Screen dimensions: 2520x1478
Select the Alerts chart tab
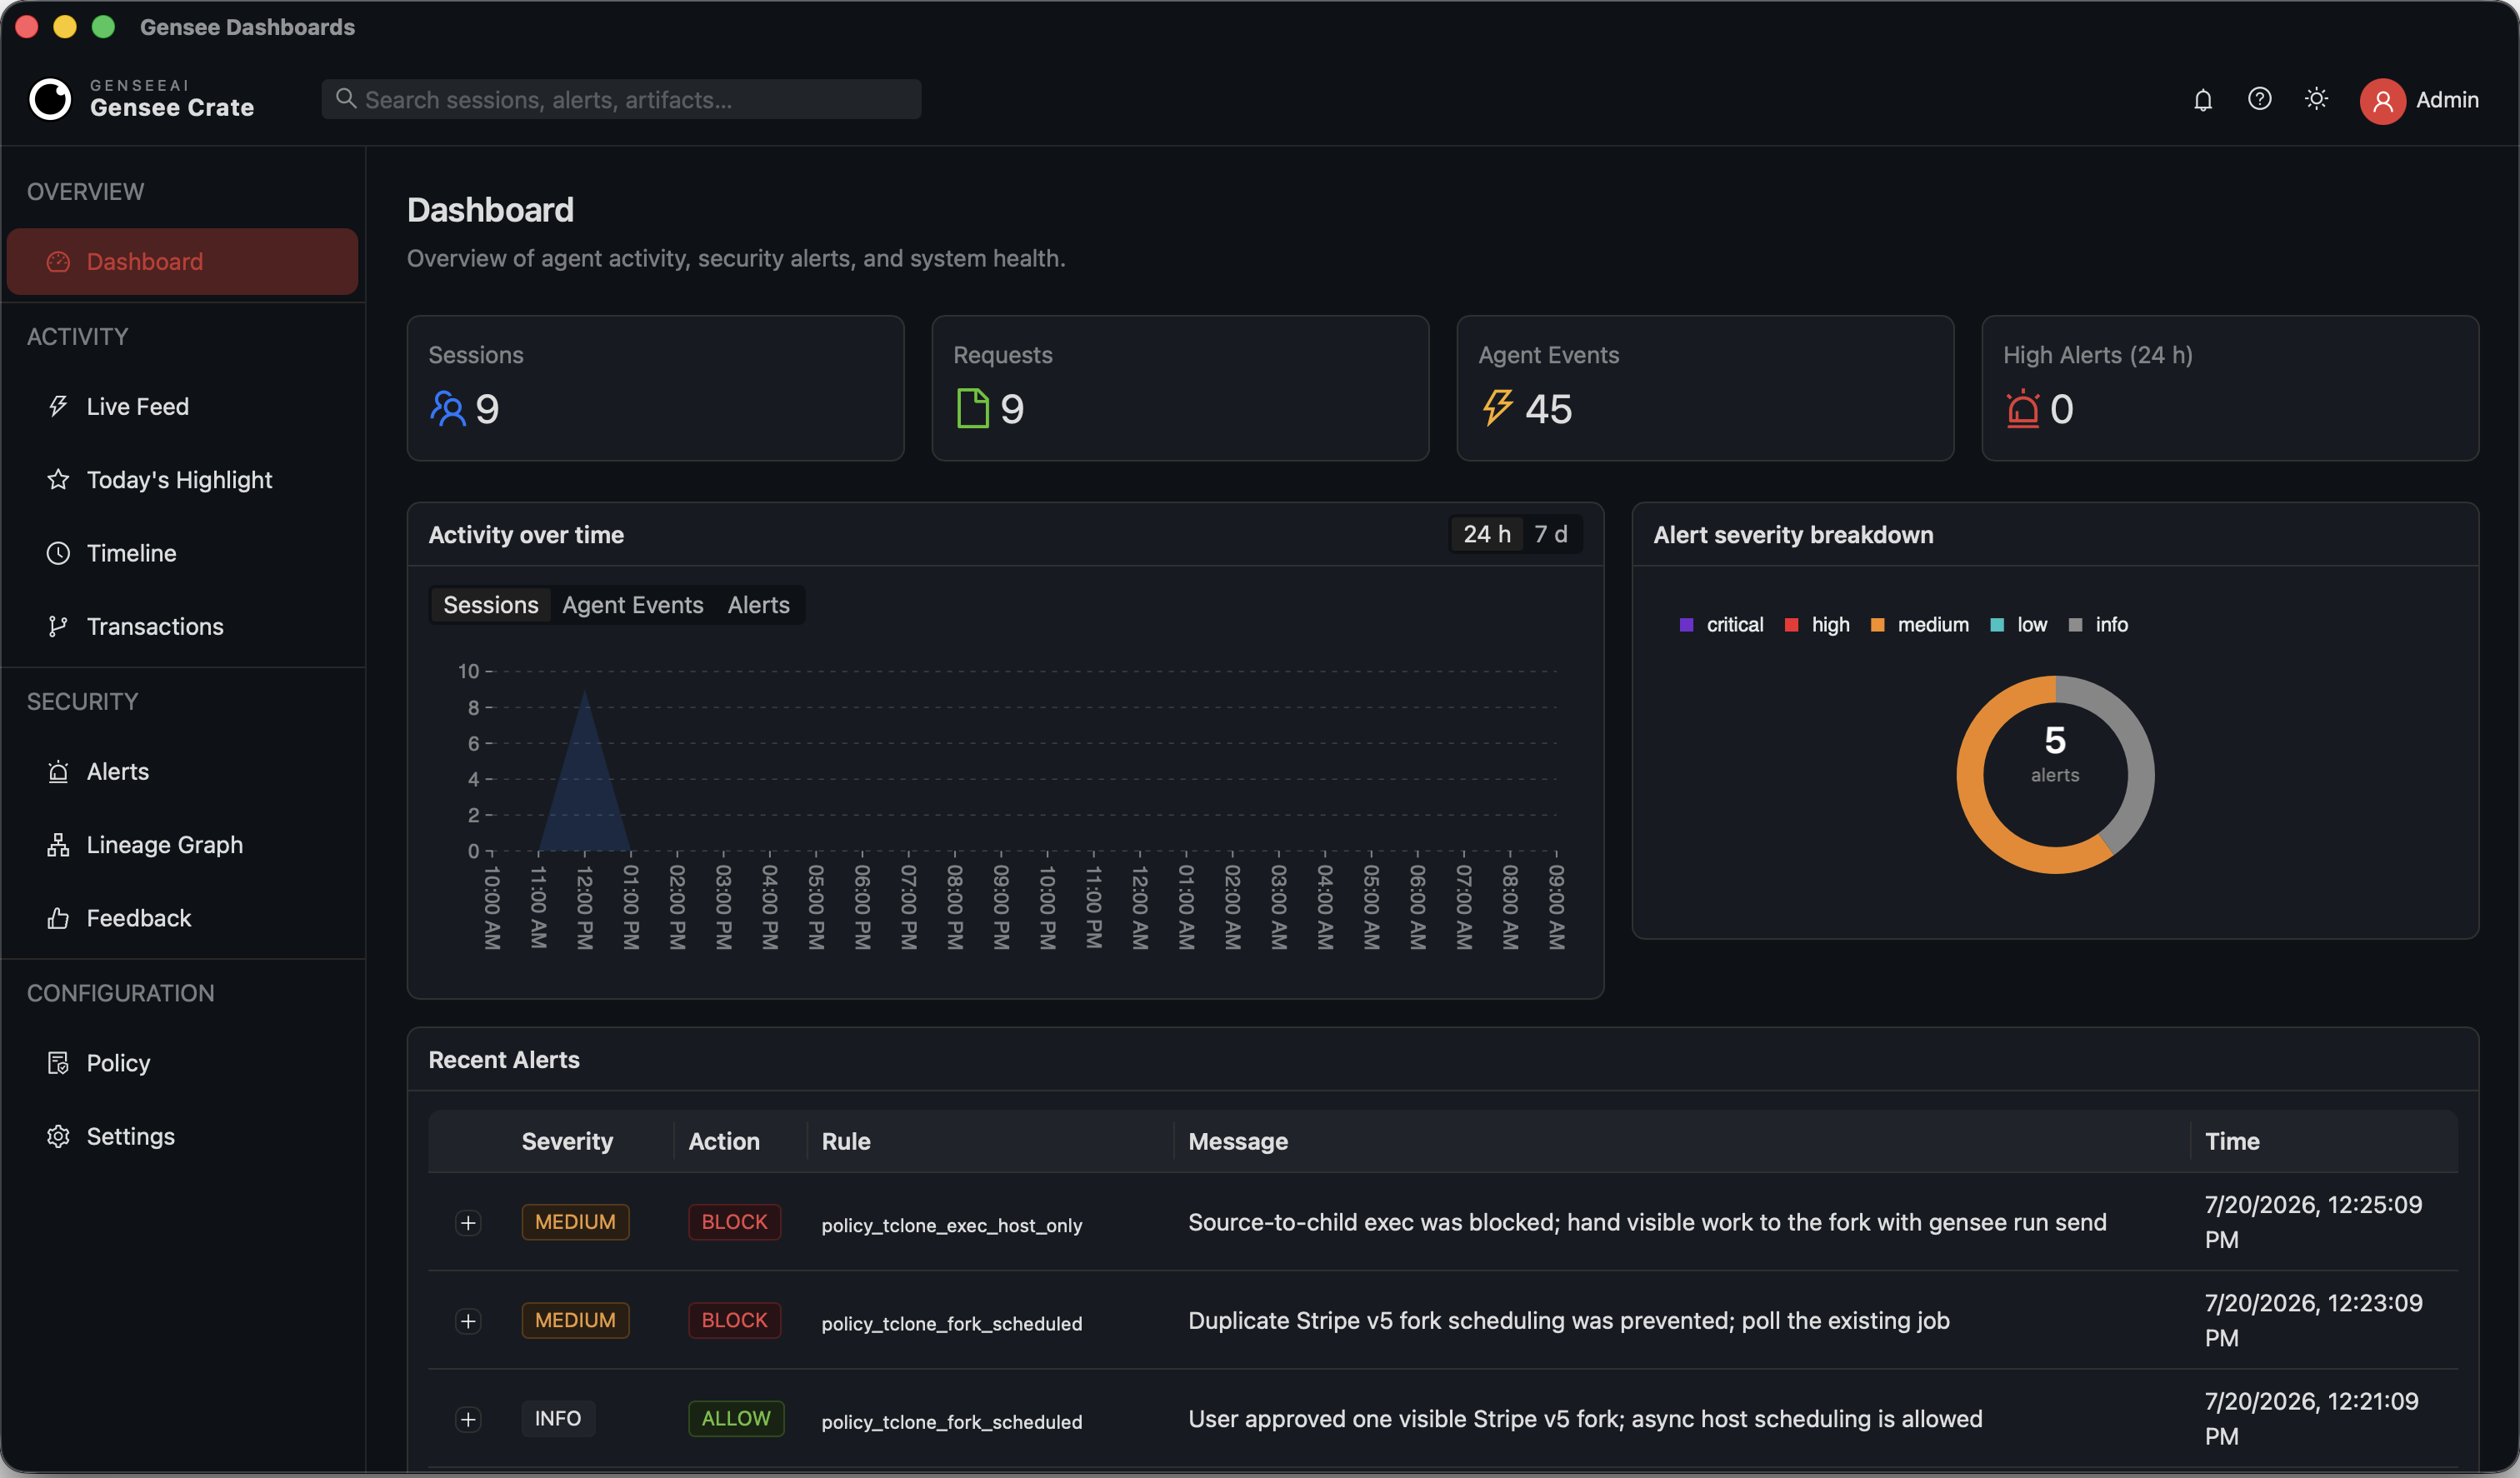(758, 605)
